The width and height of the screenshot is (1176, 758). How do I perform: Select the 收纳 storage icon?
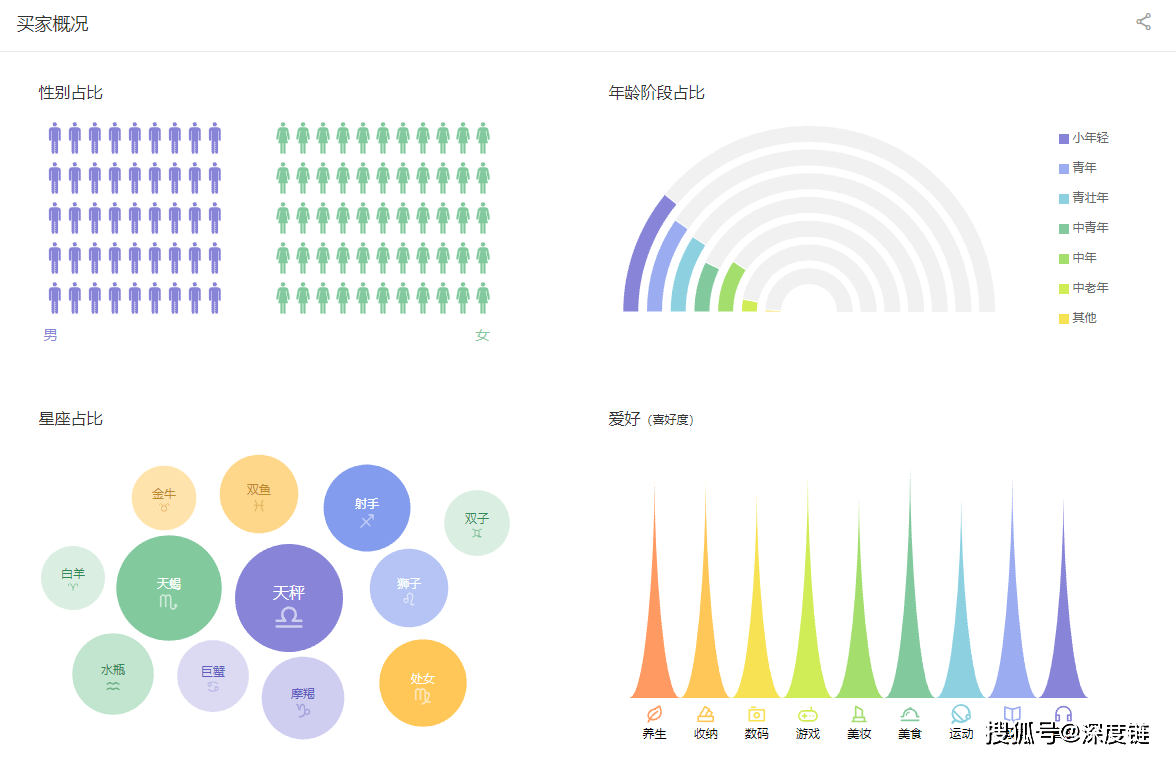(x=705, y=714)
